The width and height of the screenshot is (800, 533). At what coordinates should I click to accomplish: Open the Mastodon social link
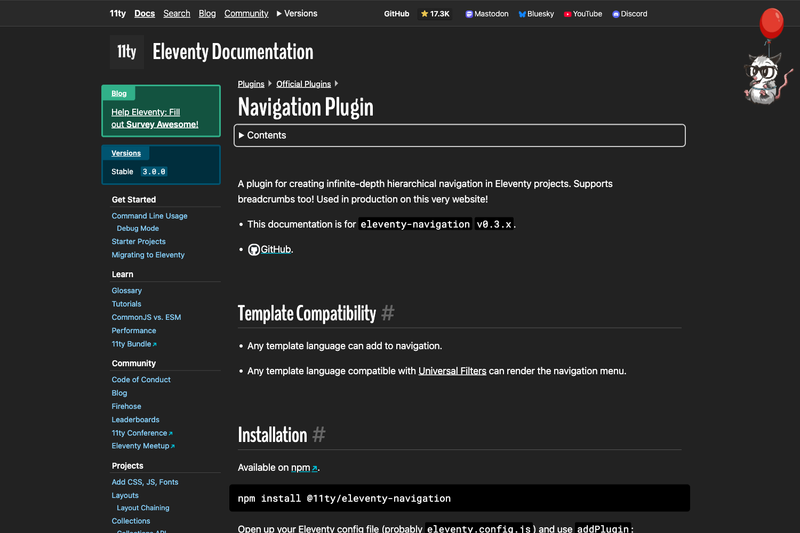[x=487, y=14]
